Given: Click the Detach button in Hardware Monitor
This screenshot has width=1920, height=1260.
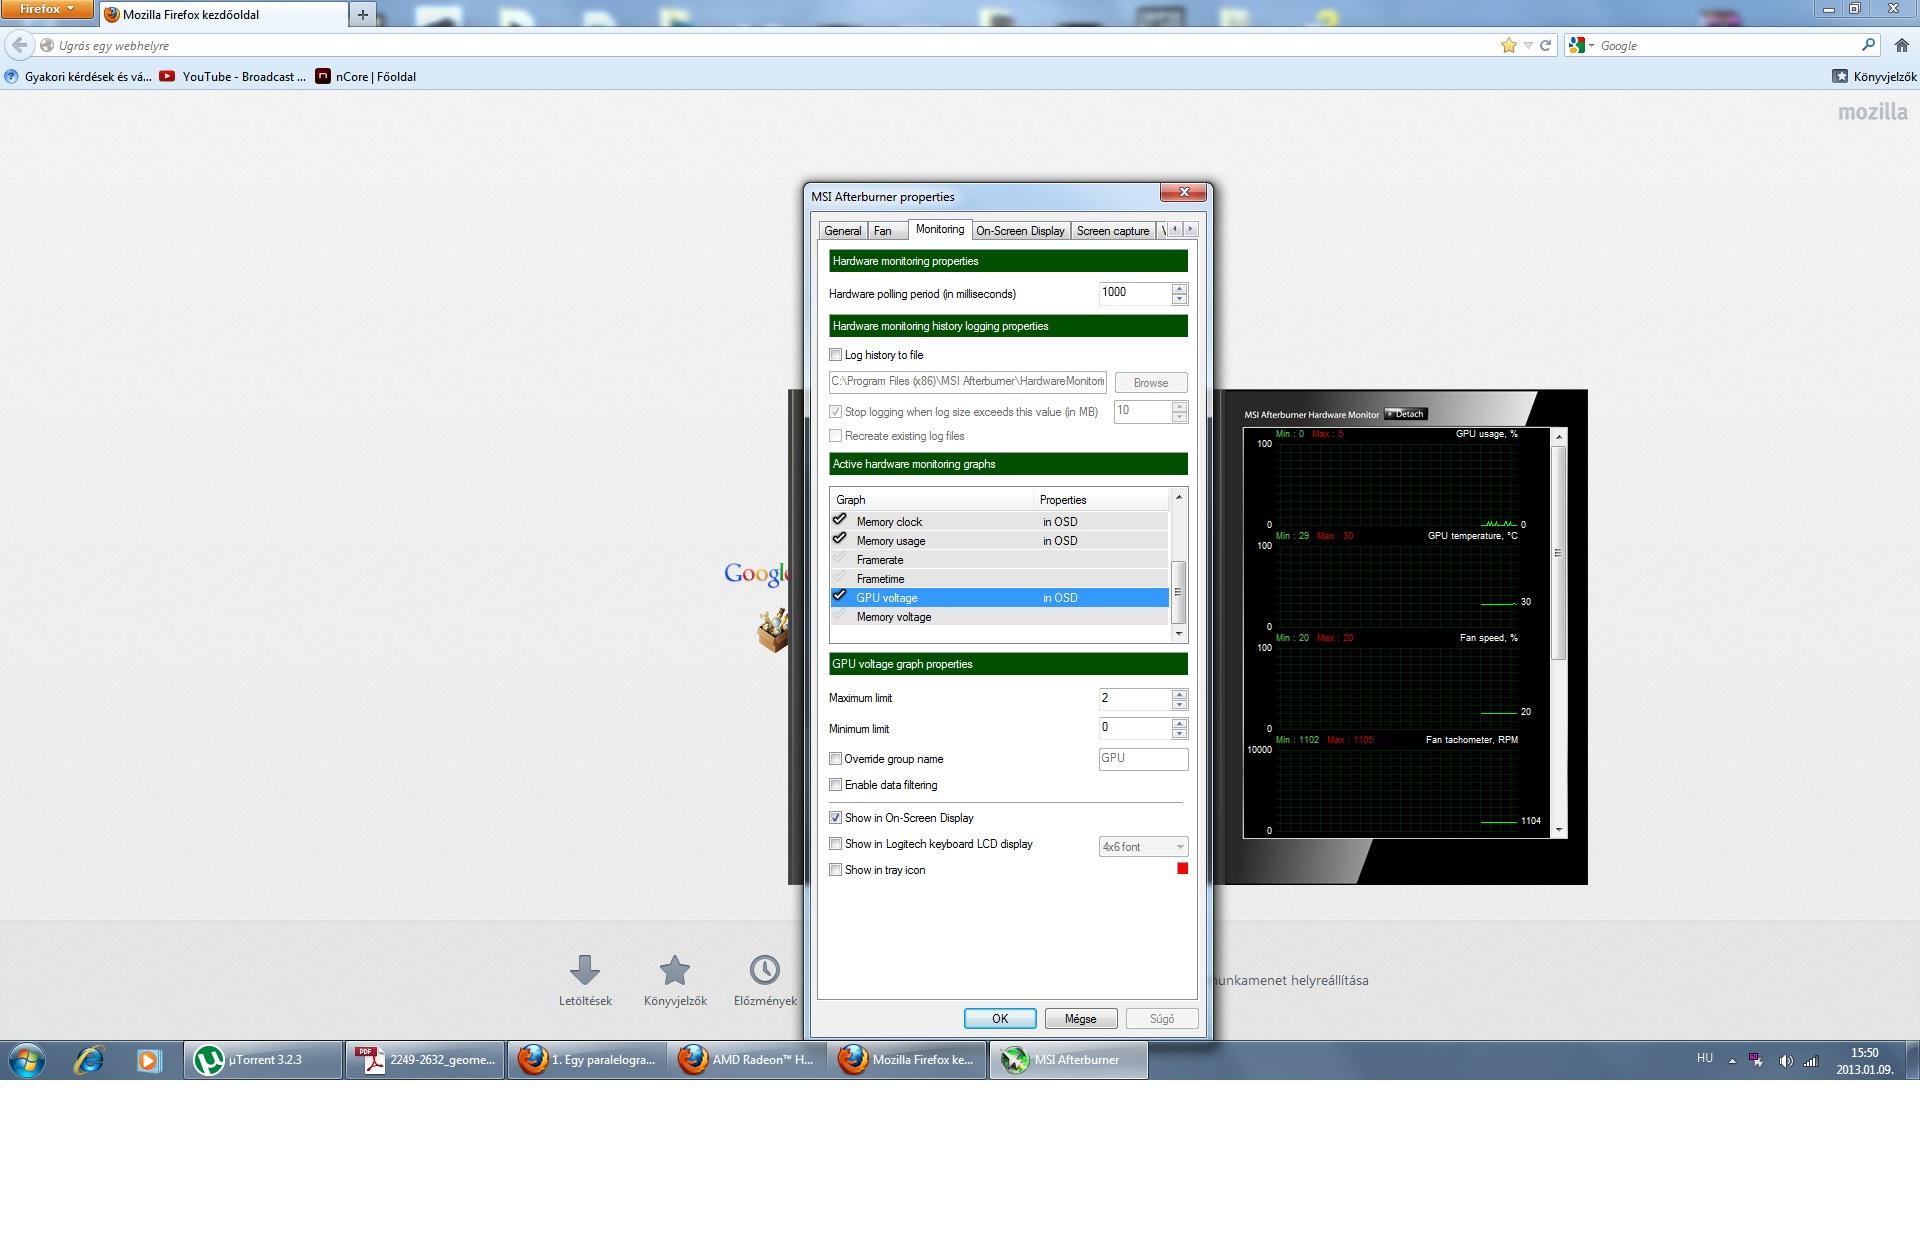Looking at the screenshot, I should point(1406,414).
